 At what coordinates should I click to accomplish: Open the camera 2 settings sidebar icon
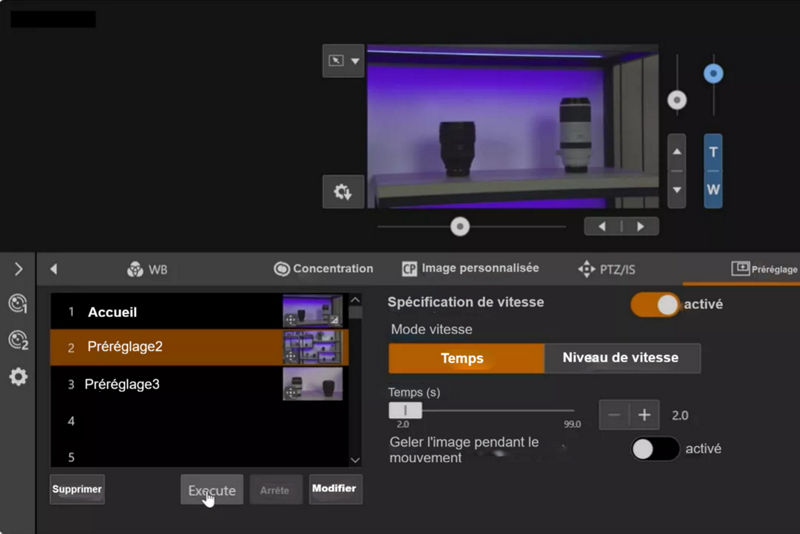pos(18,340)
